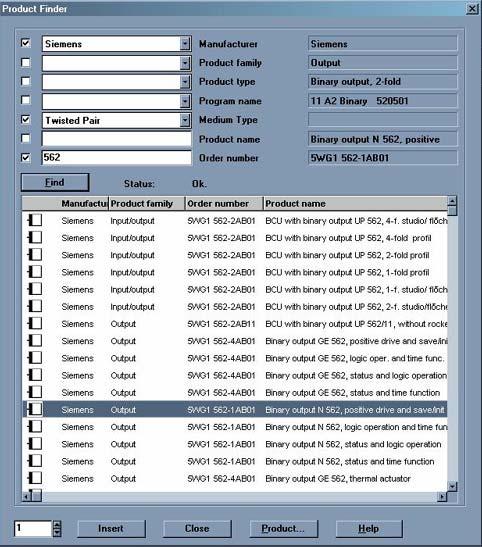Screen dimensions: 482x547
Task: Select 'Binary output GE 562, thermal actuator' product name
Action: coord(338,479)
